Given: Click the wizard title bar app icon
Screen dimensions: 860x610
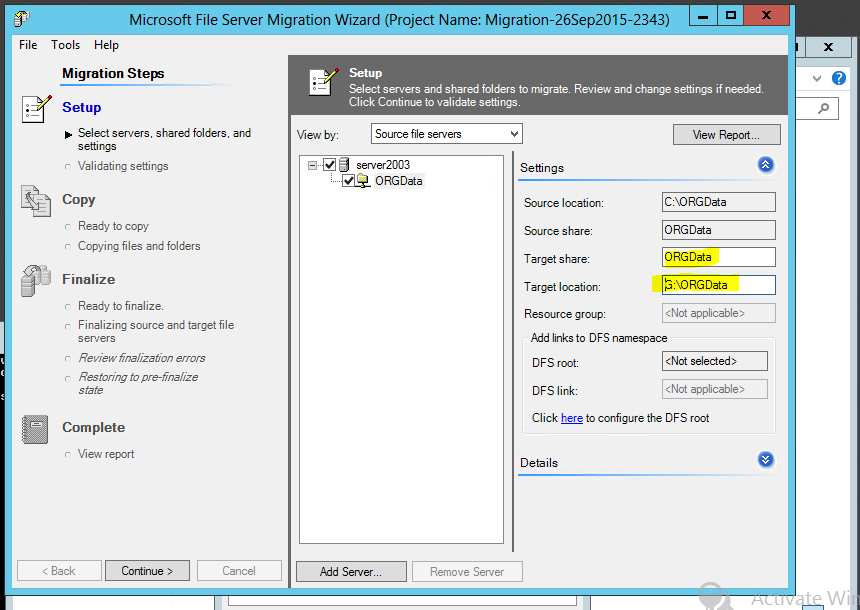Looking at the screenshot, I should click(x=22, y=19).
